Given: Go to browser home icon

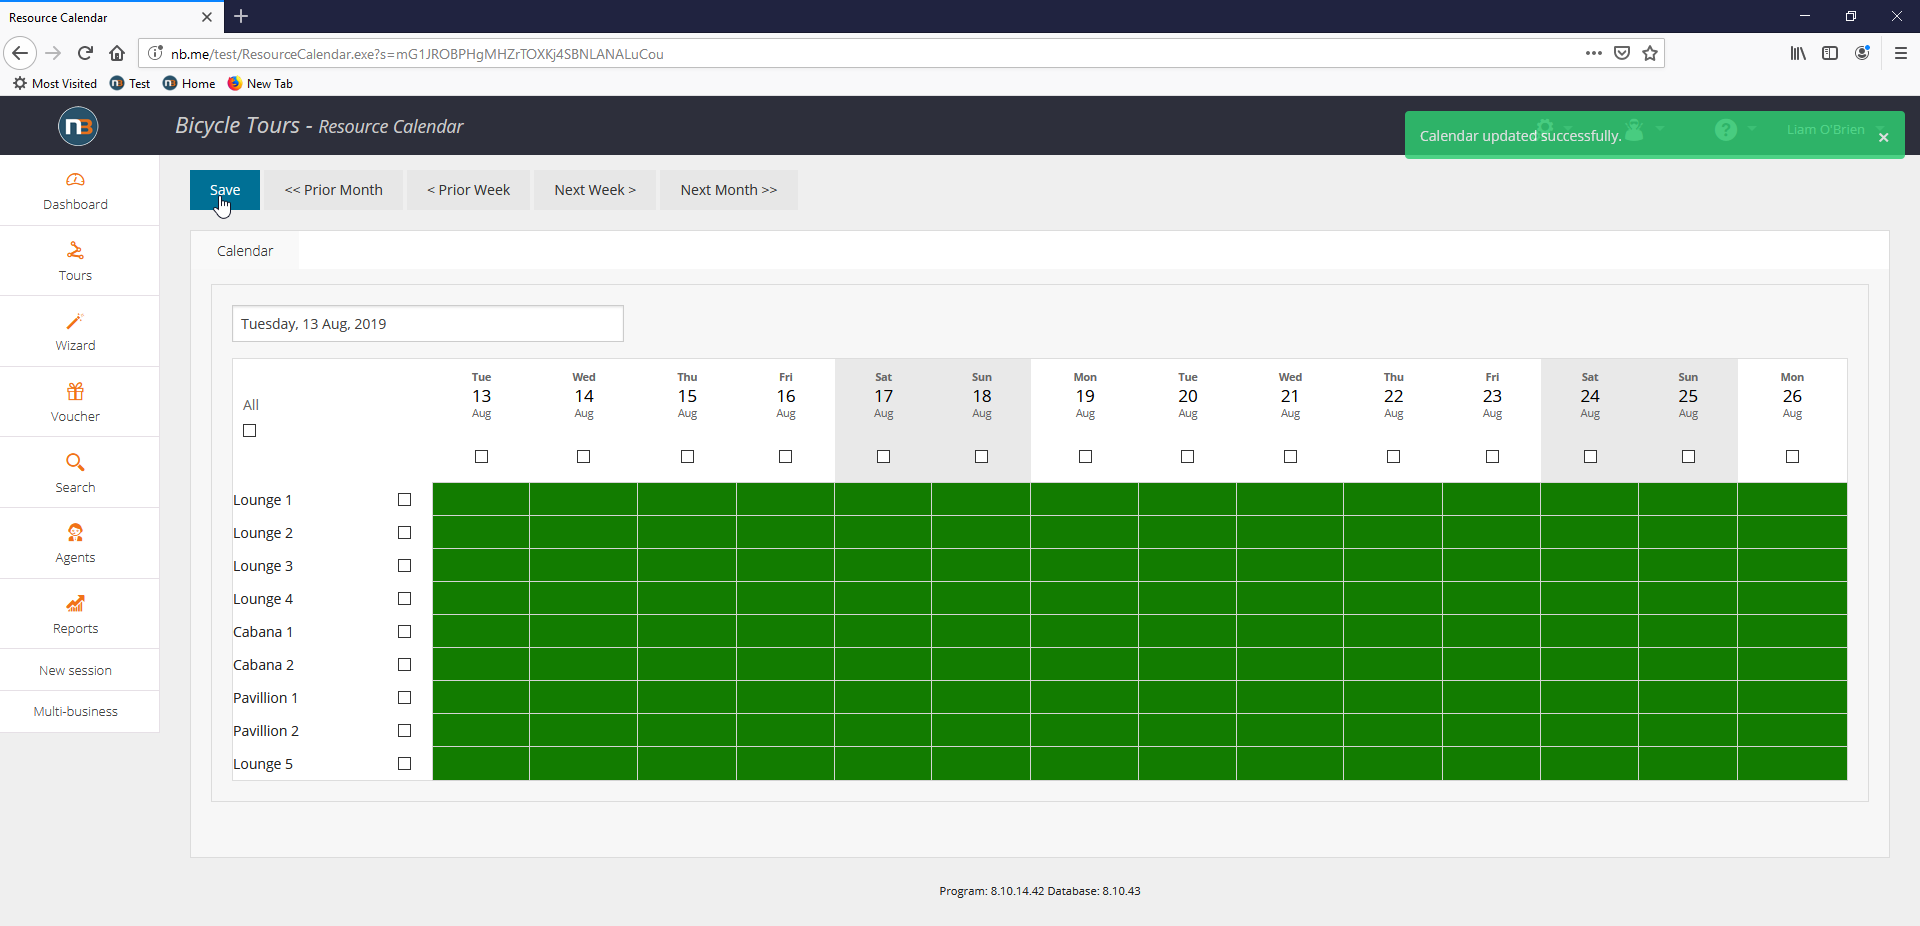Looking at the screenshot, I should coord(117,53).
